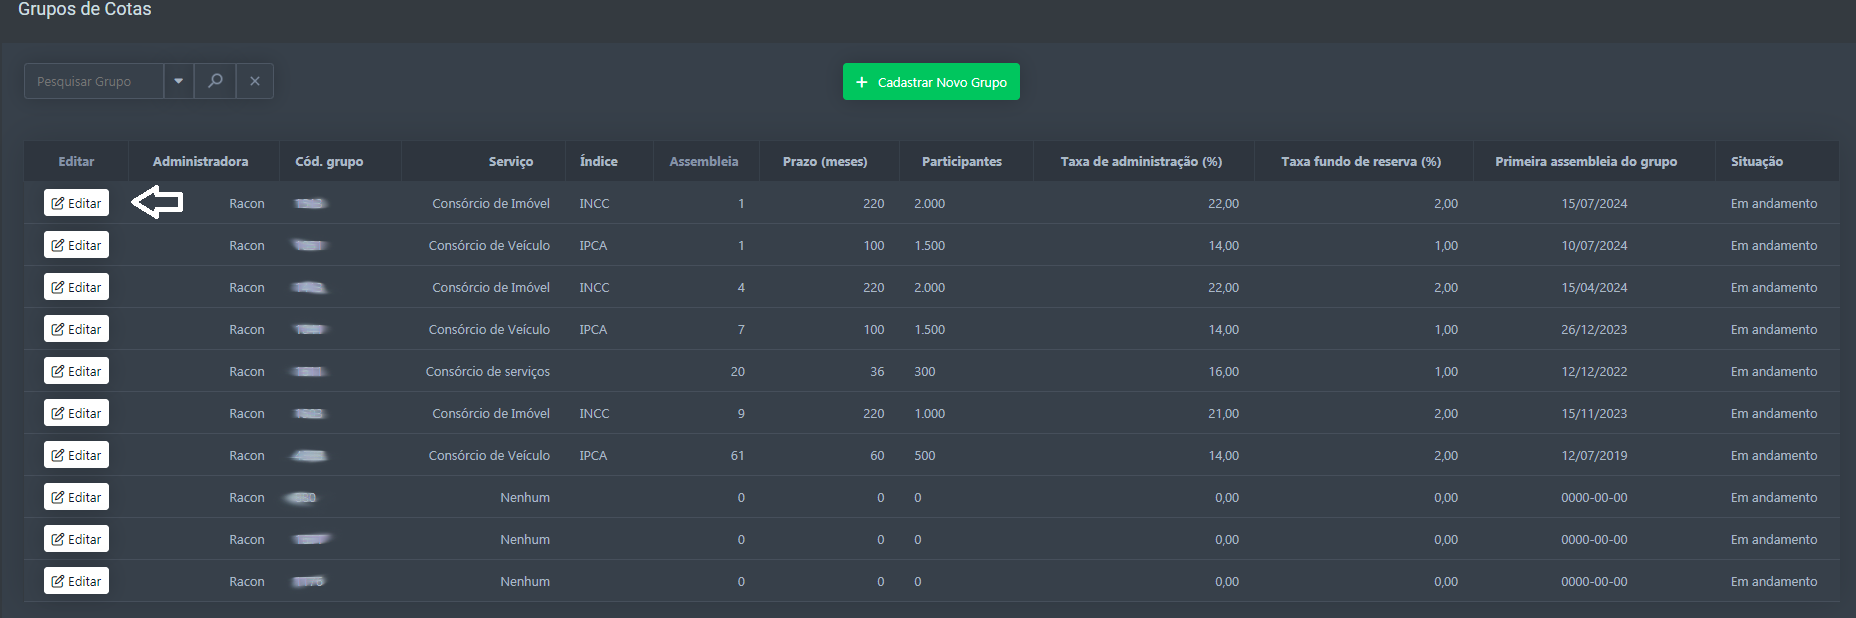The width and height of the screenshot is (1856, 618).
Task: Click the Prazo (meses) column header
Action: [x=824, y=161]
